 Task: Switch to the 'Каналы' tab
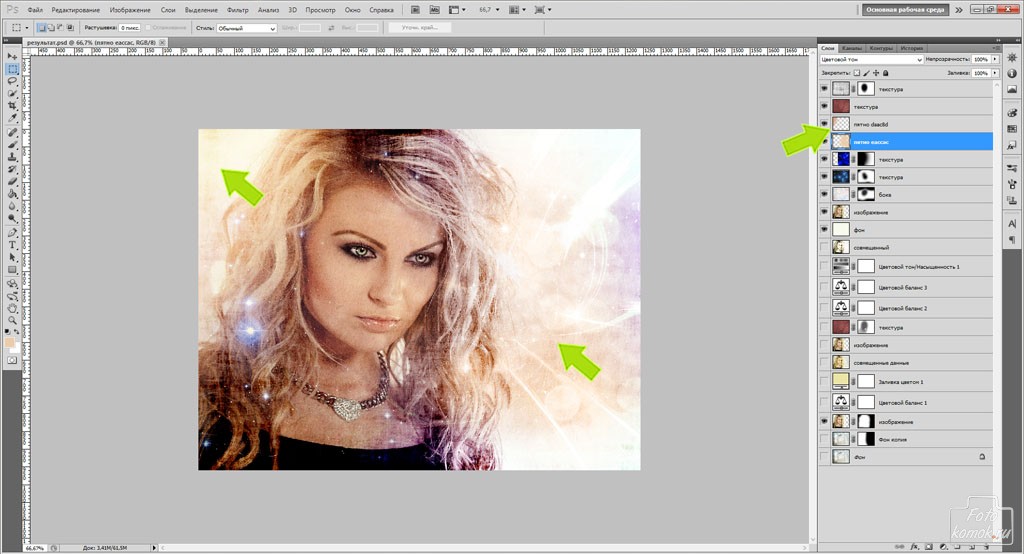852,48
